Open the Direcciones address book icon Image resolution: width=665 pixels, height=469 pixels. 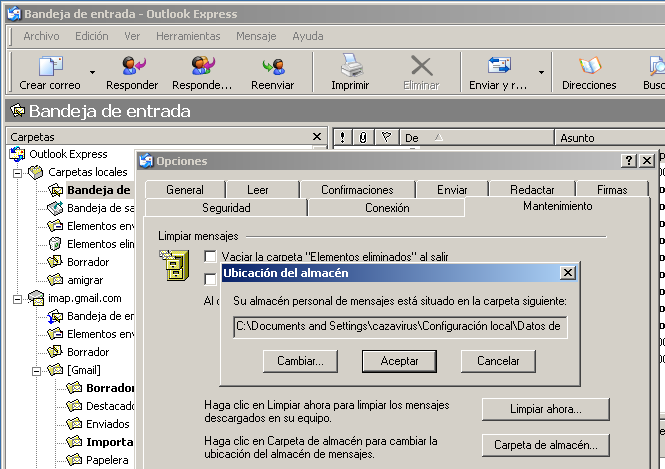coord(590,66)
